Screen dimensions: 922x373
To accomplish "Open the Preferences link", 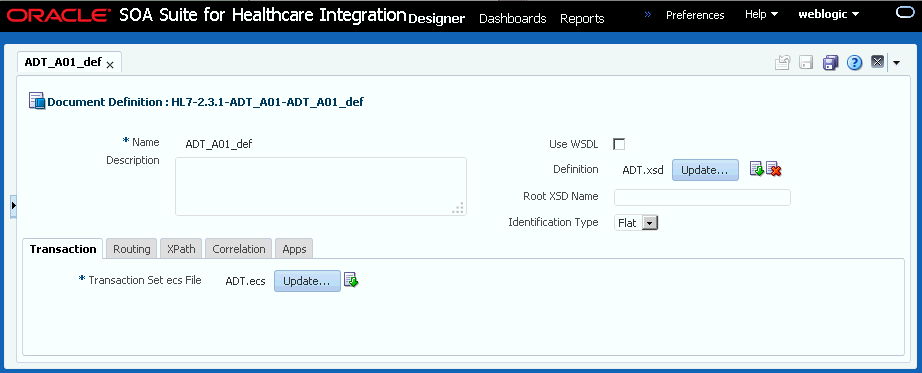I will (x=695, y=15).
